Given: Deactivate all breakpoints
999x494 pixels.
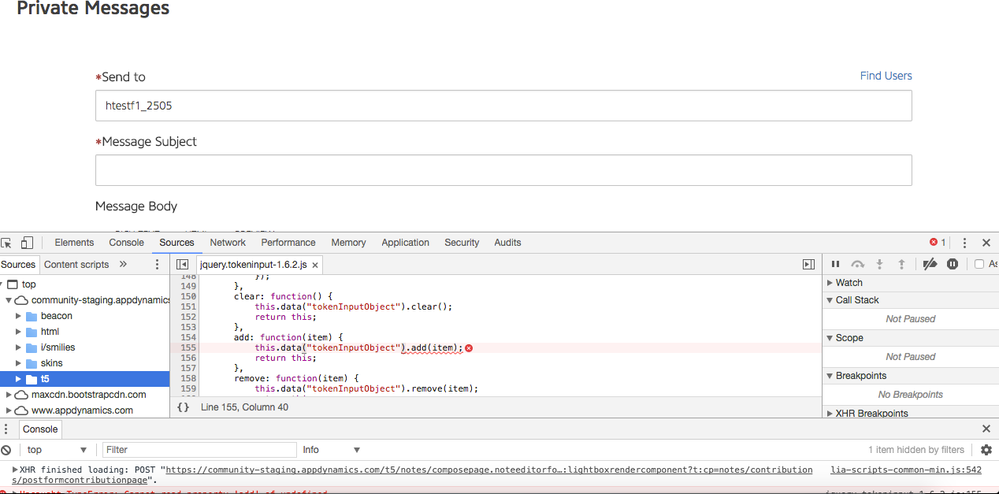Looking at the screenshot, I should click(x=929, y=264).
